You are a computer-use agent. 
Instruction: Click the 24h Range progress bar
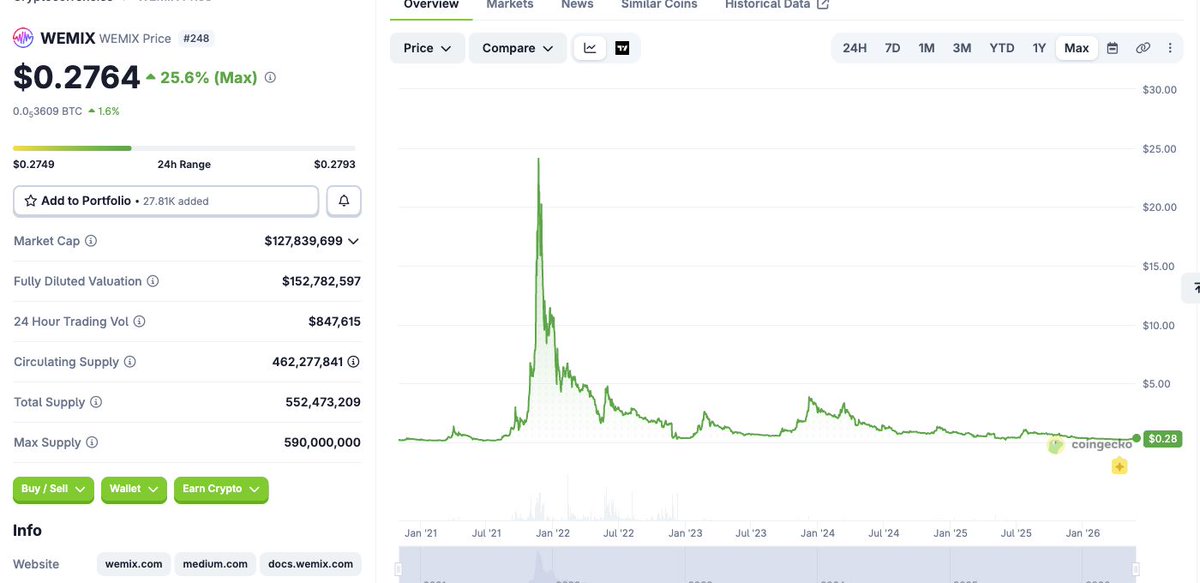click(184, 148)
